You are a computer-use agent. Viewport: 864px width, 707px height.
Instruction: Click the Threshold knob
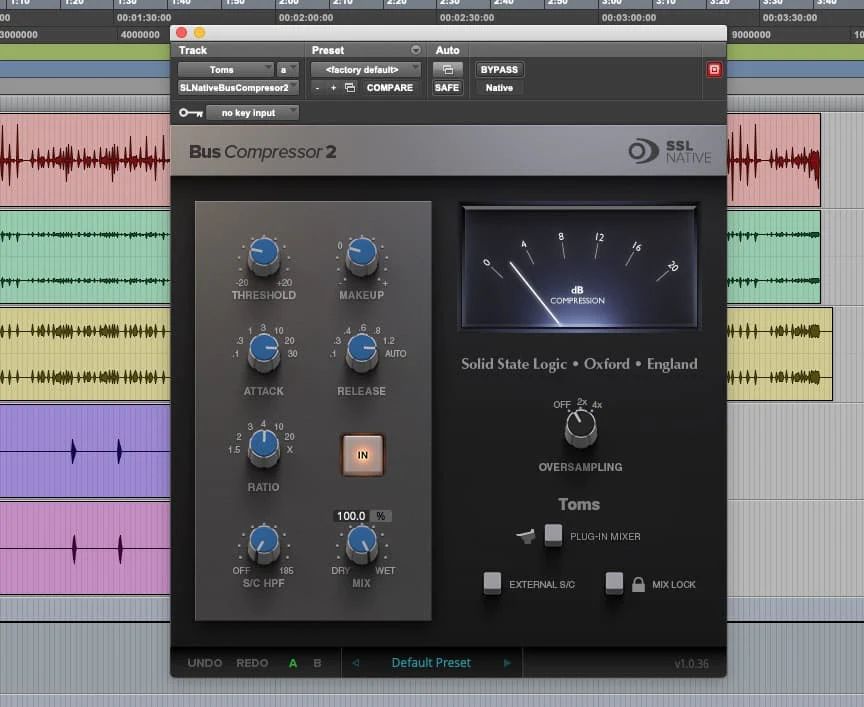click(264, 257)
